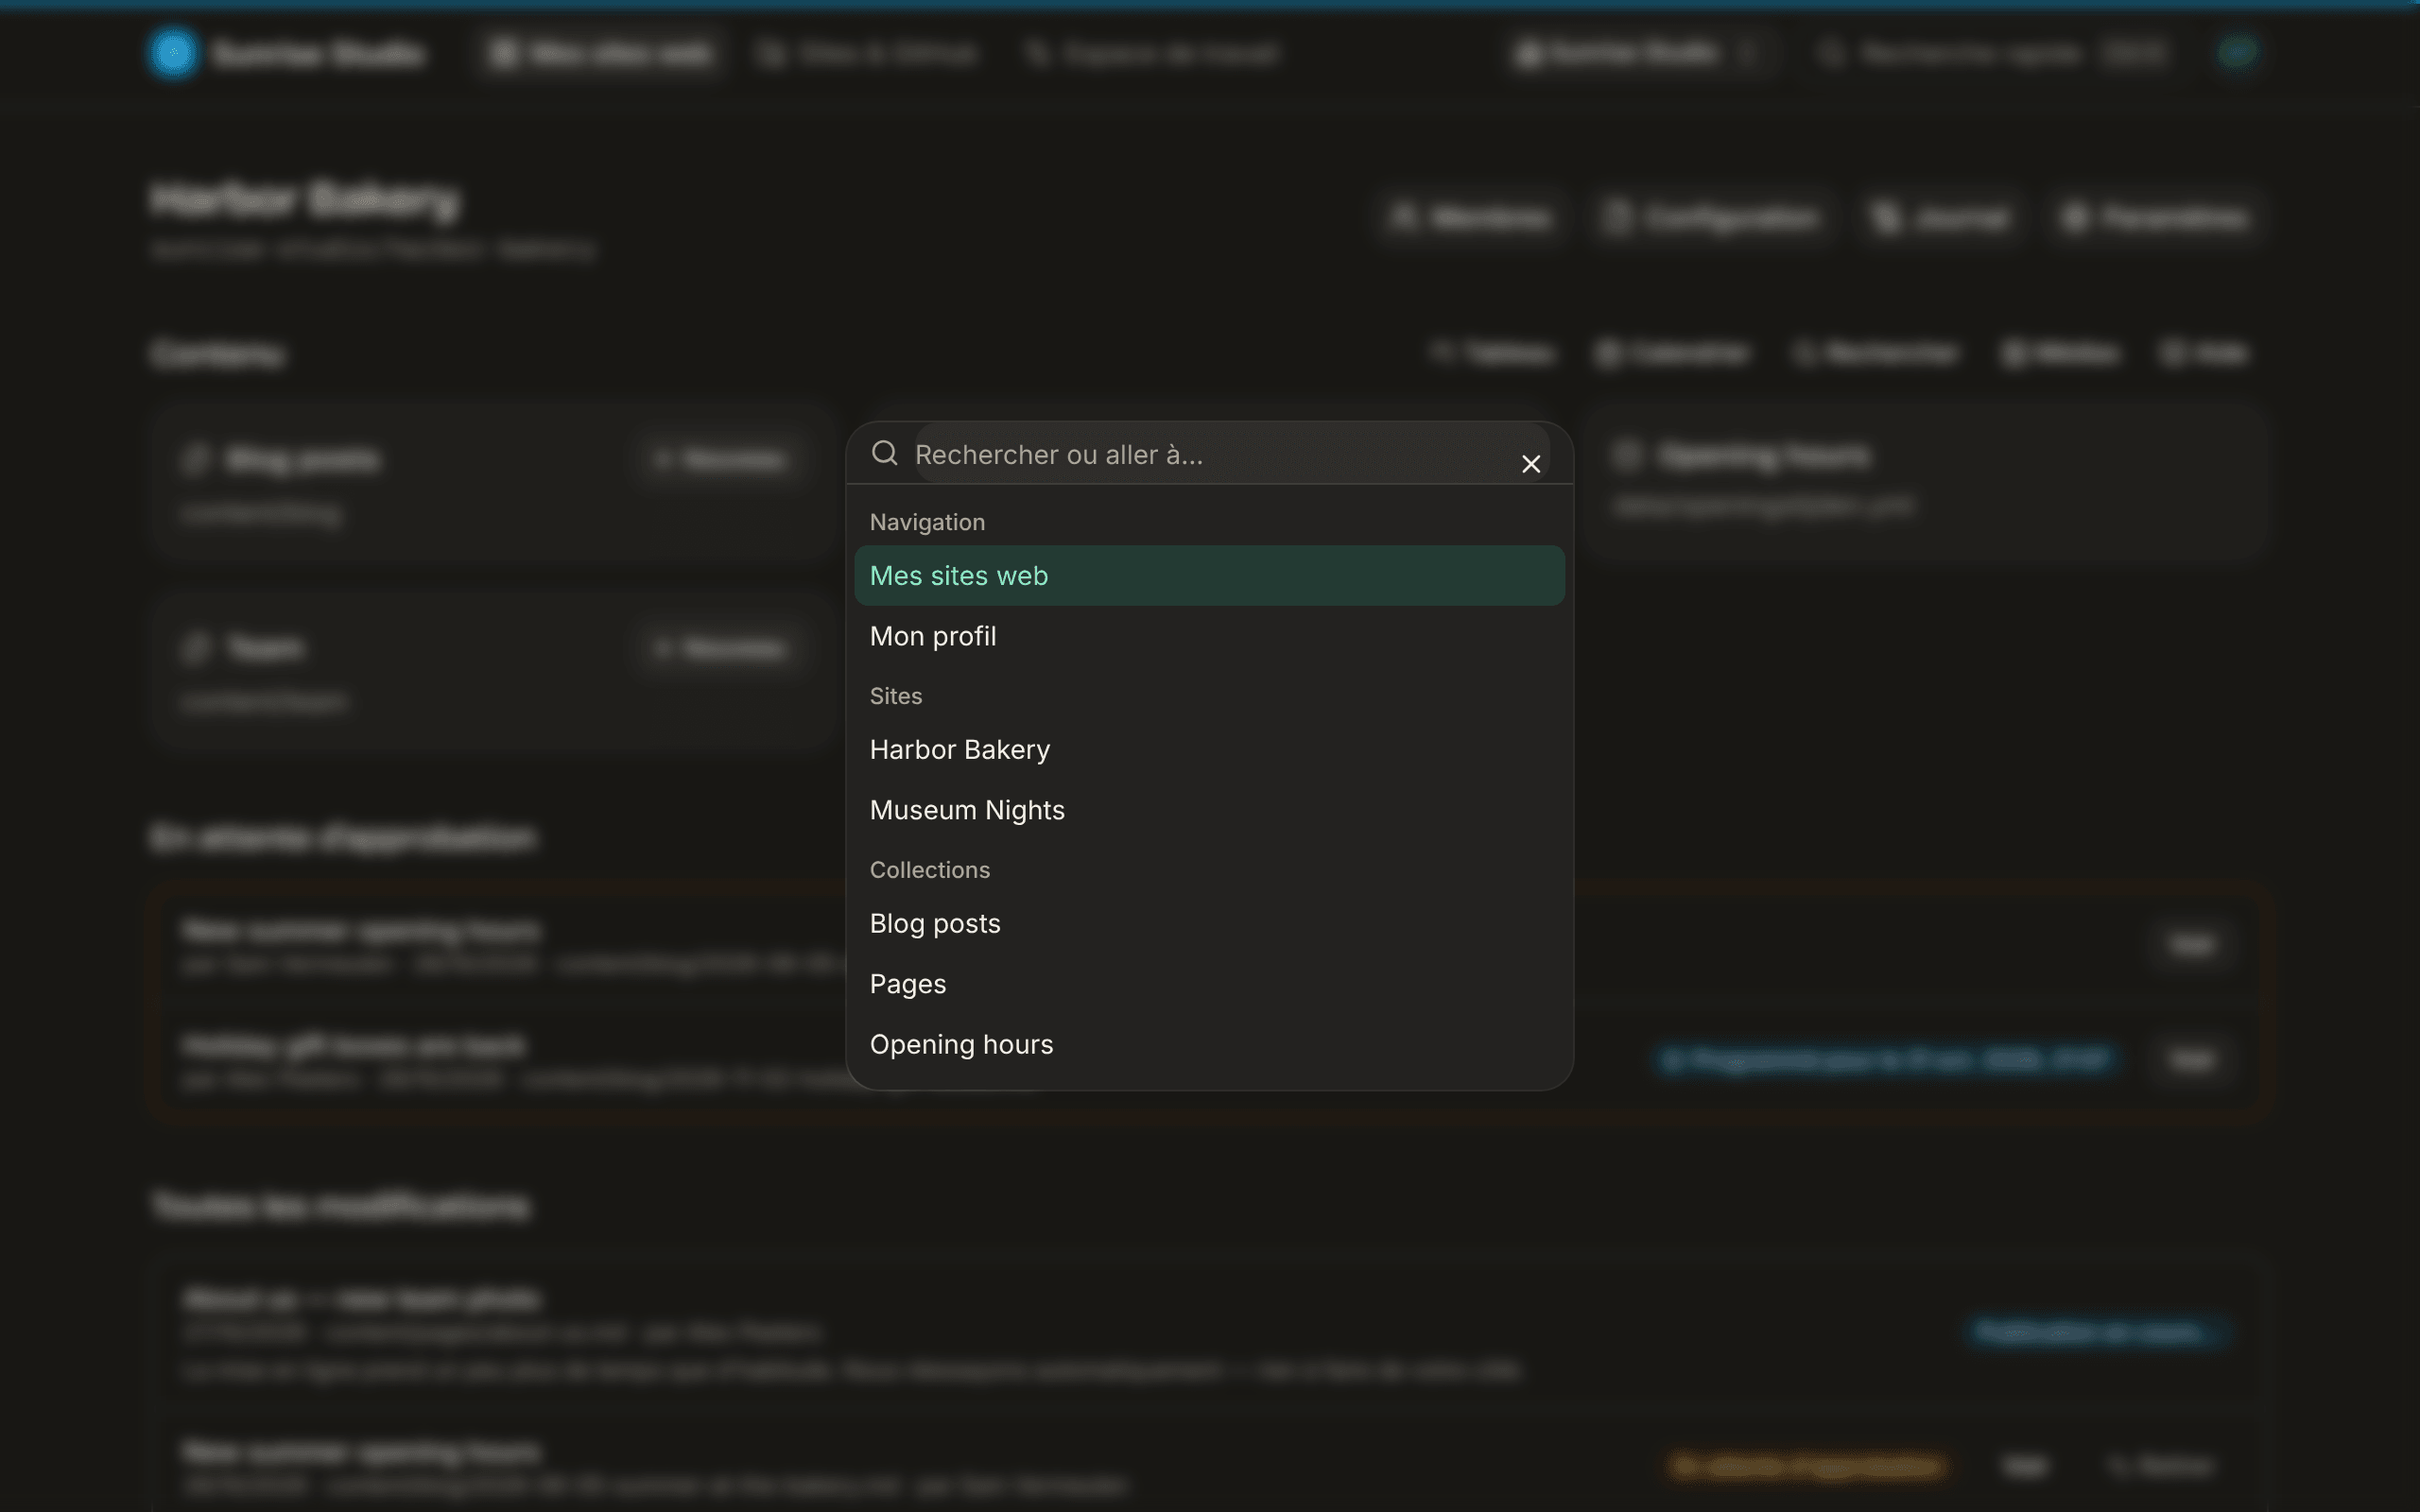Select 'Mes sites web' navigation entry
This screenshot has width=2420, height=1512.
point(1209,576)
